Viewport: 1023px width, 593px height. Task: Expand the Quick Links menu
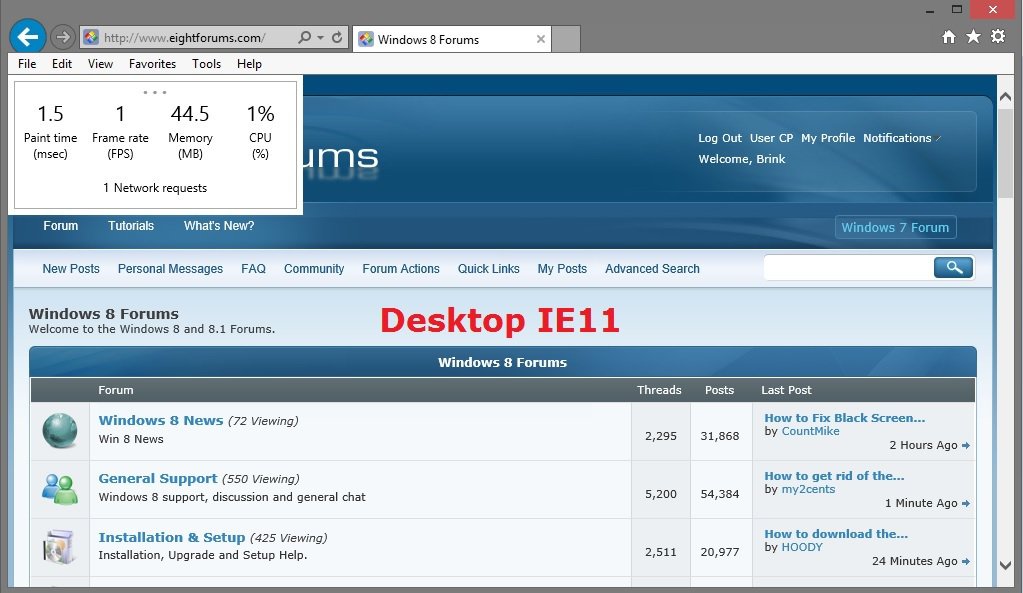(x=488, y=269)
